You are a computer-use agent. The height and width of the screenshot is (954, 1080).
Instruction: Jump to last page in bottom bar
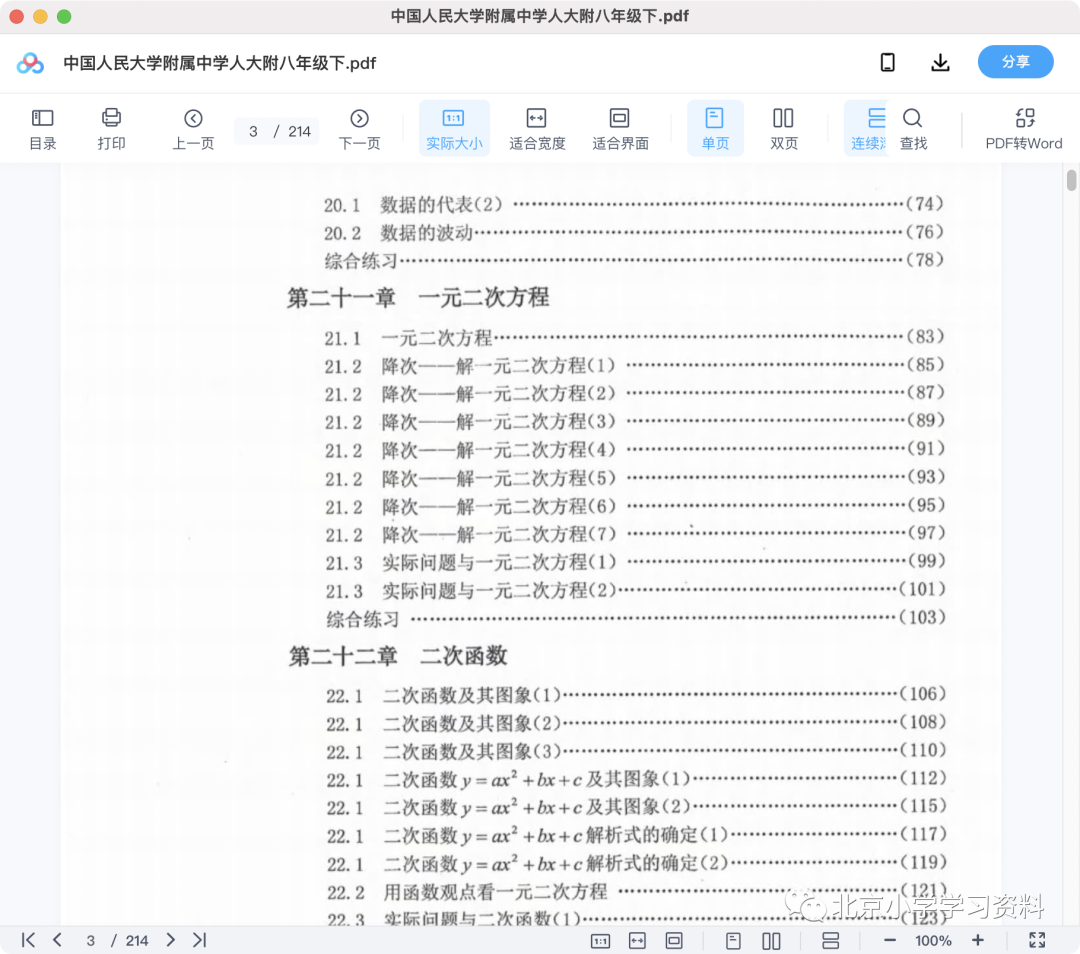(x=199, y=940)
